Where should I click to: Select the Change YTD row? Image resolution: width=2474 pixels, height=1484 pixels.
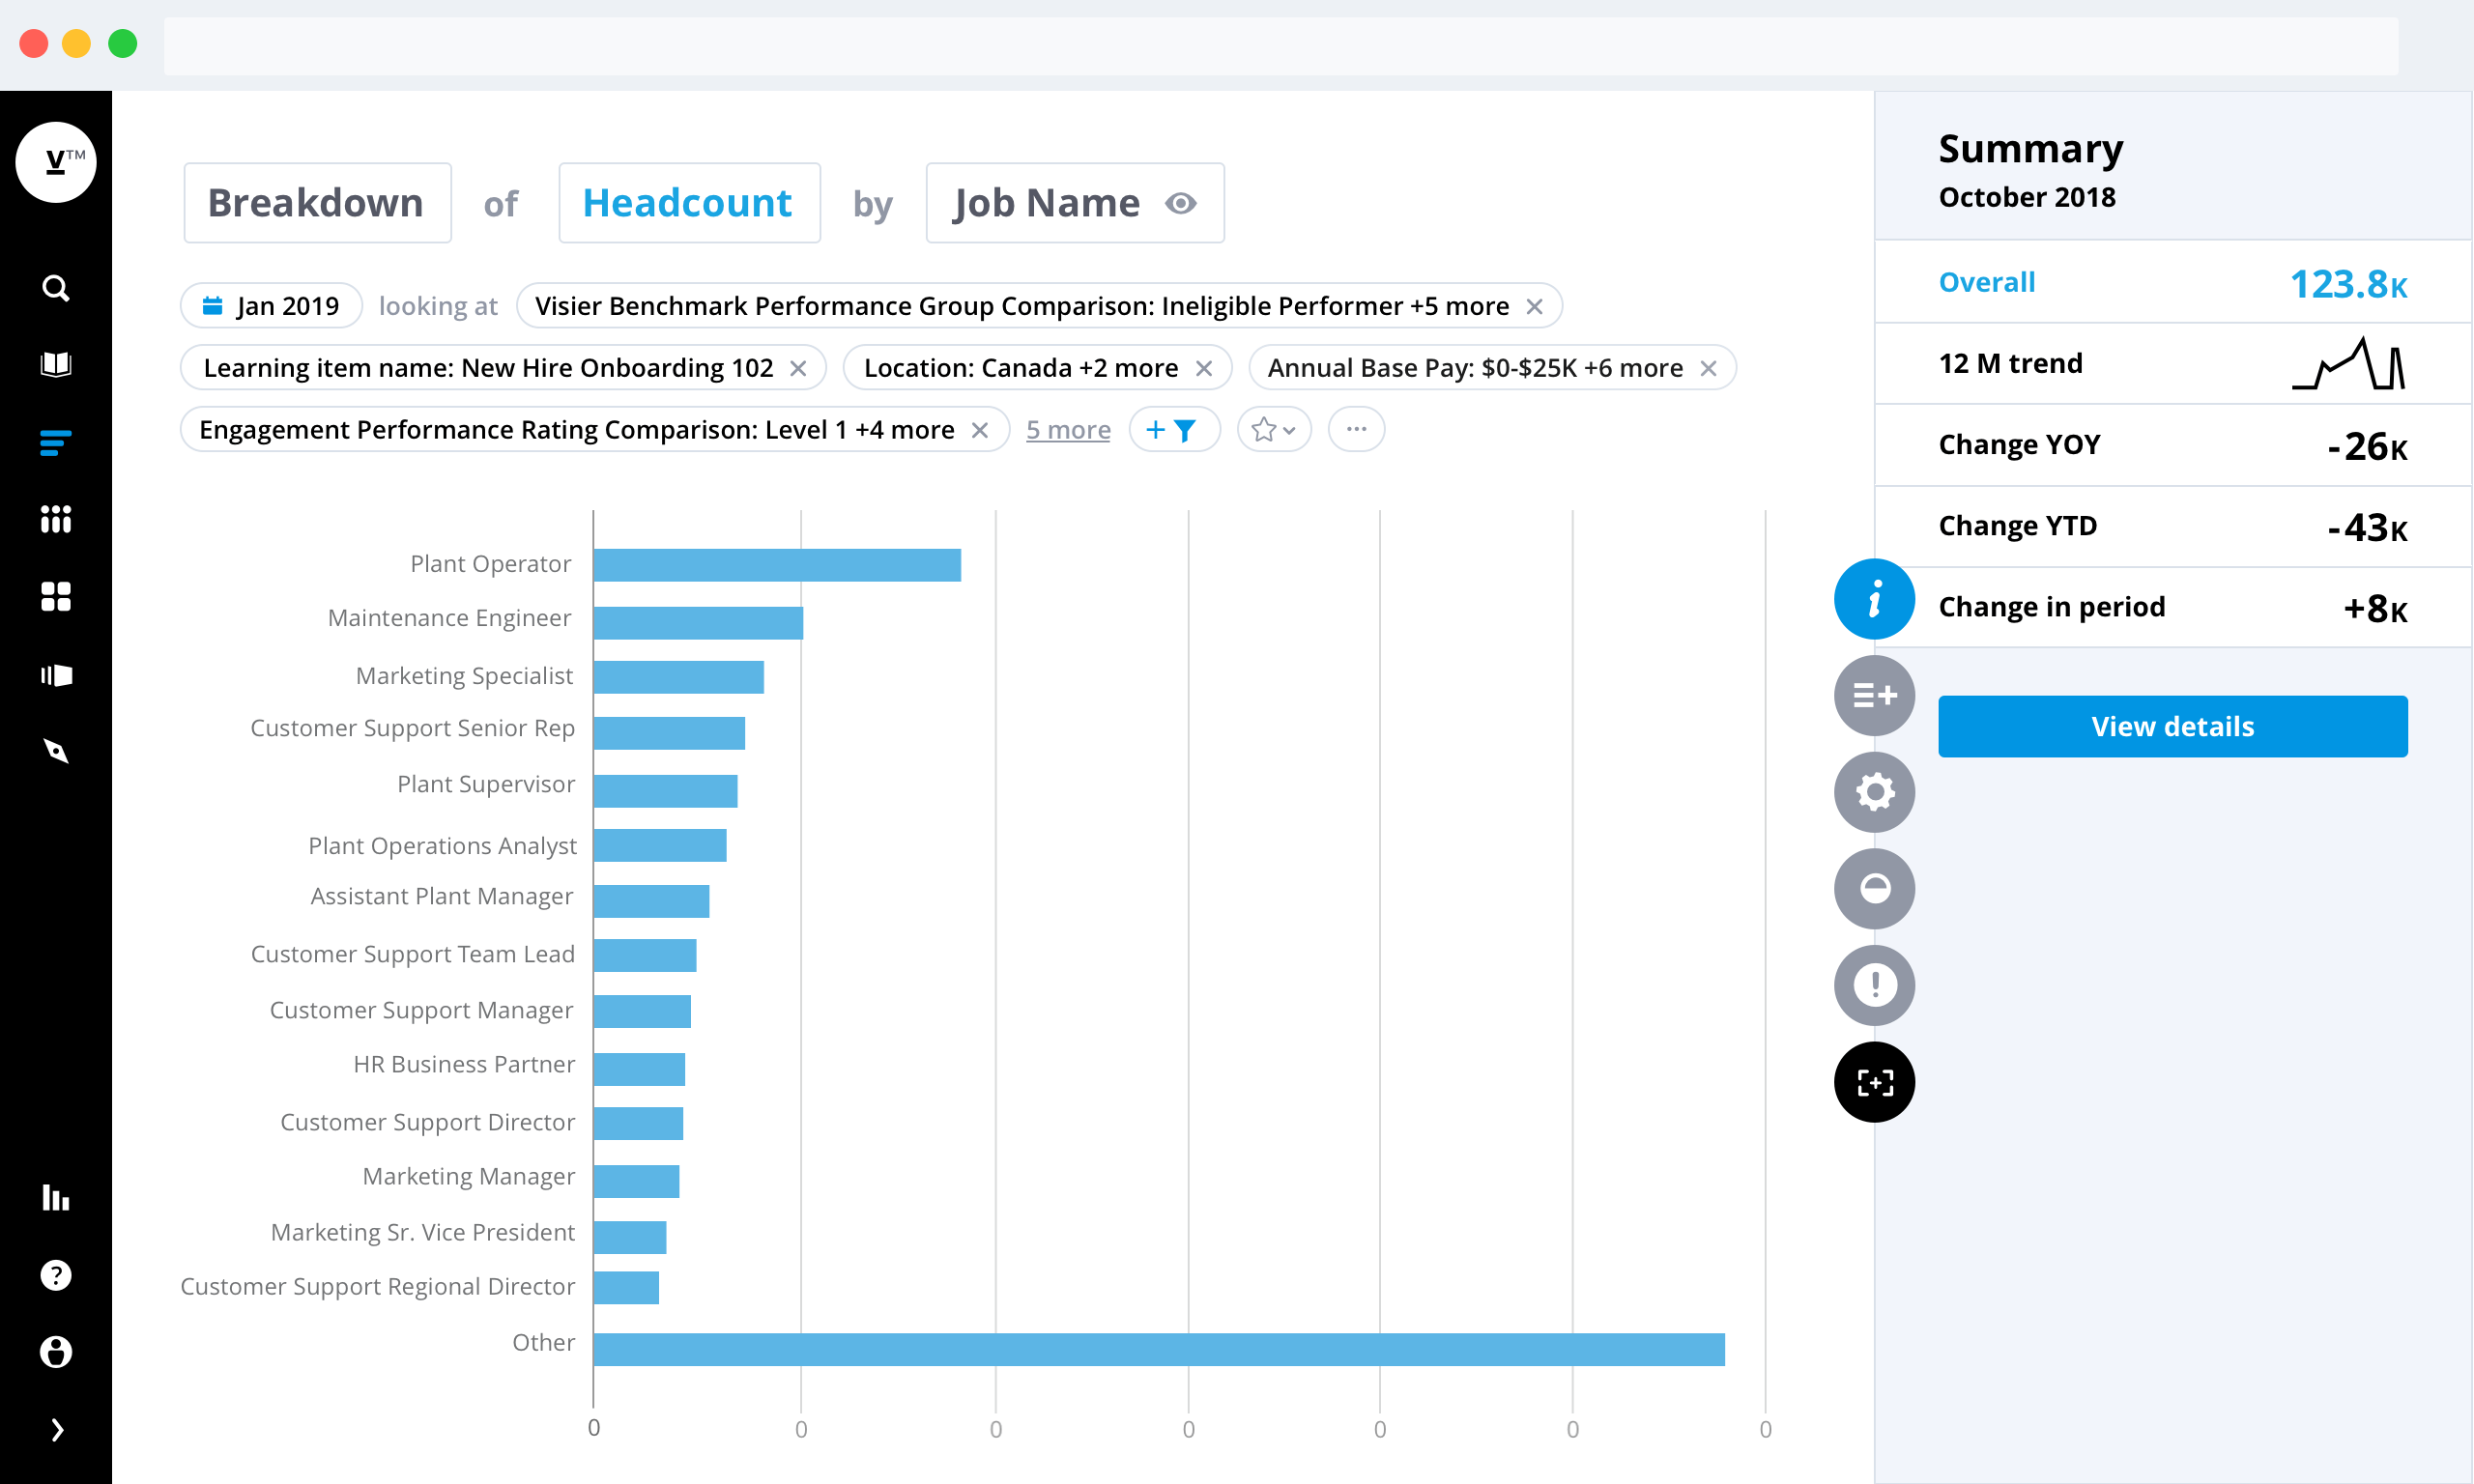click(x=2172, y=527)
